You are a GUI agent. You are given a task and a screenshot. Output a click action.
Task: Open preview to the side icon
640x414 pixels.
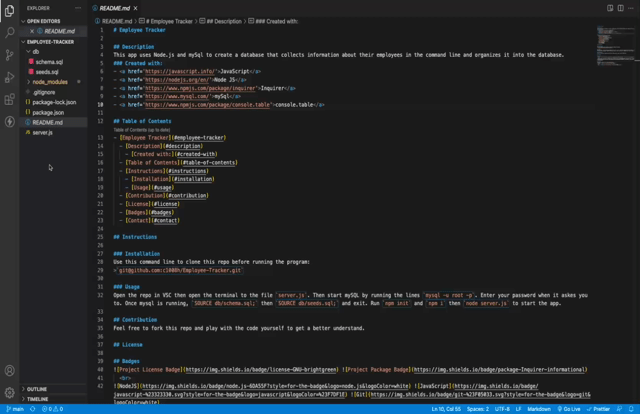coord(610,8)
